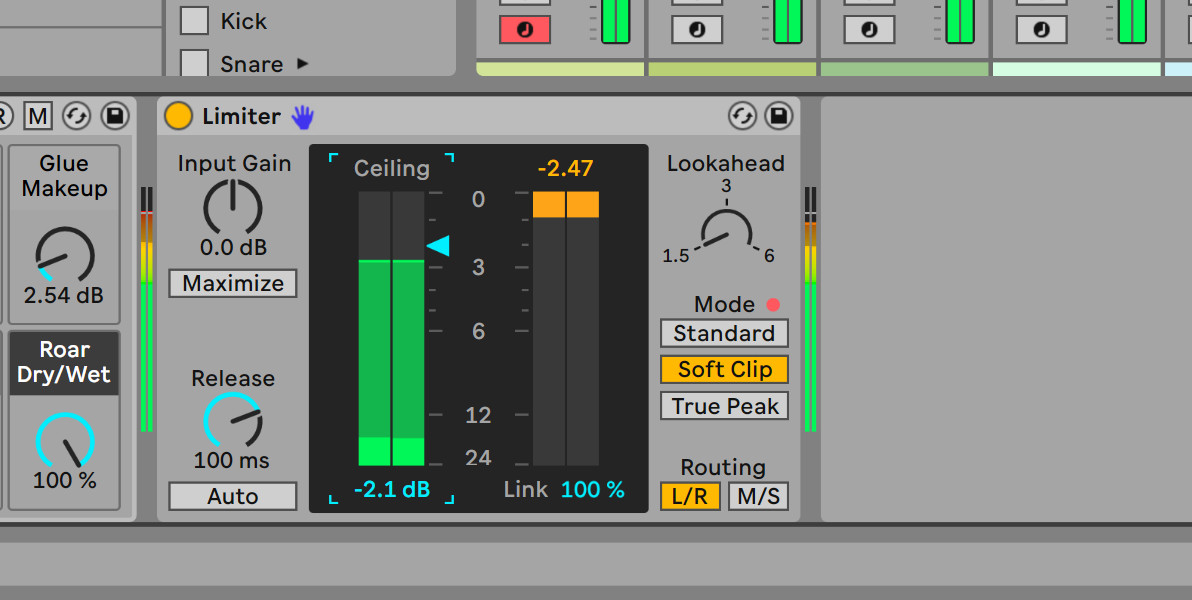Screen dimensions: 1192x600
Task: Enable the Maximize button under Input Gain
Action: (x=233, y=283)
